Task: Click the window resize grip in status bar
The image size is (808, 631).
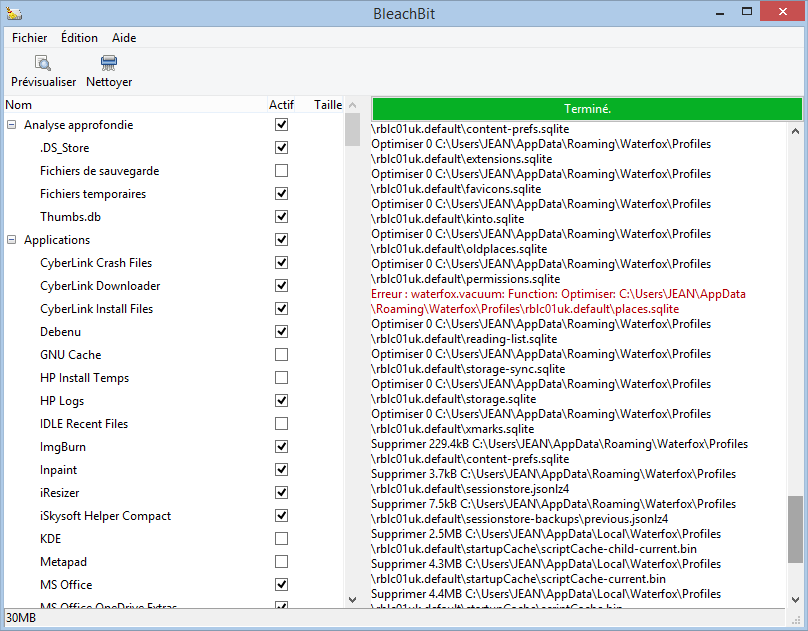Action: pyautogui.click(x=796, y=619)
